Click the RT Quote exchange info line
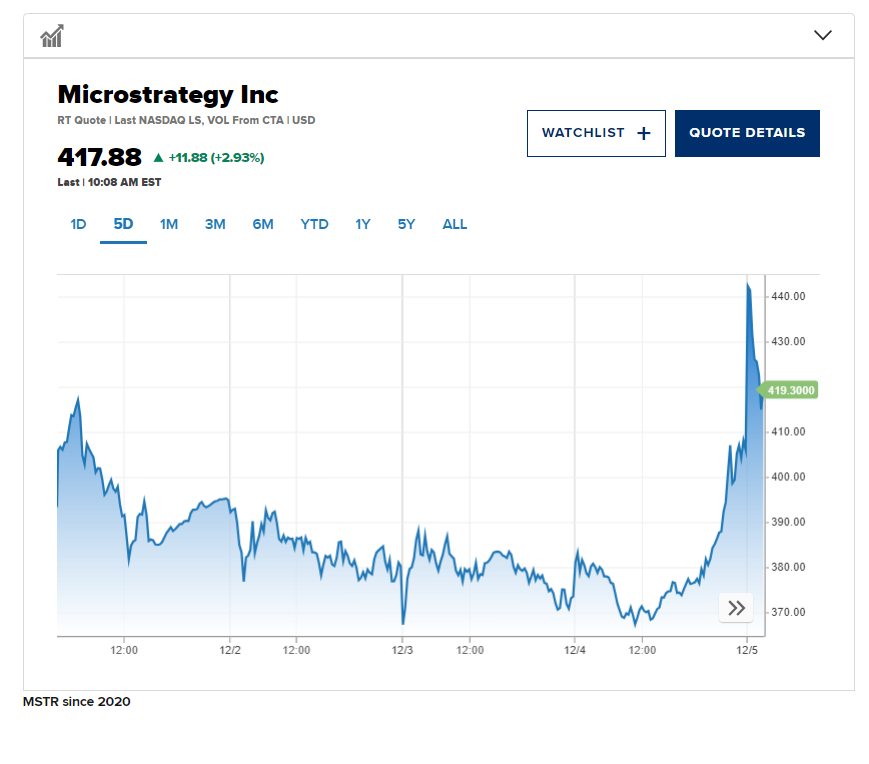Image resolution: width=869 pixels, height=764 pixels. click(186, 120)
